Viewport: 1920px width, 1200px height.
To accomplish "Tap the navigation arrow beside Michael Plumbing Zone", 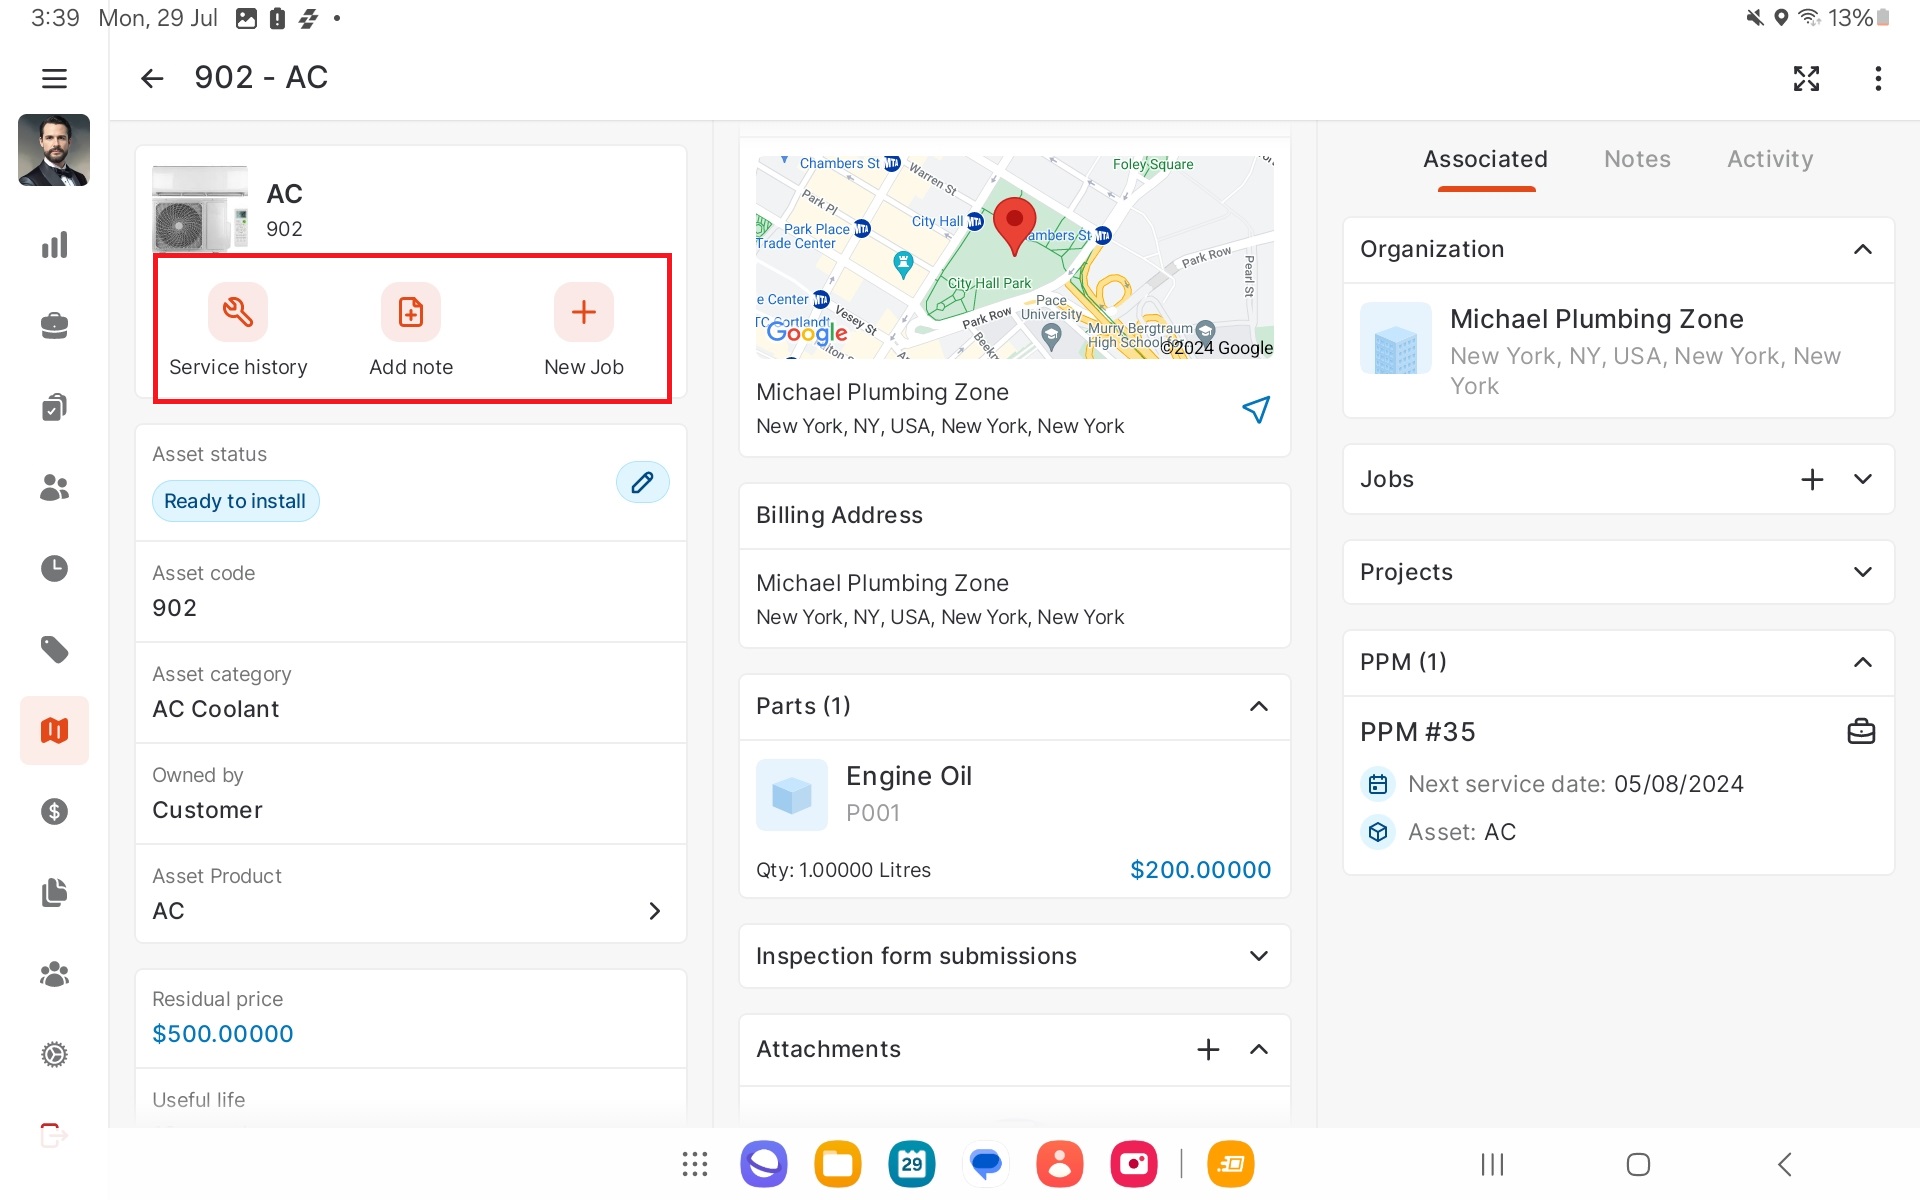I will pyautogui.click(x=1256, y=409).
